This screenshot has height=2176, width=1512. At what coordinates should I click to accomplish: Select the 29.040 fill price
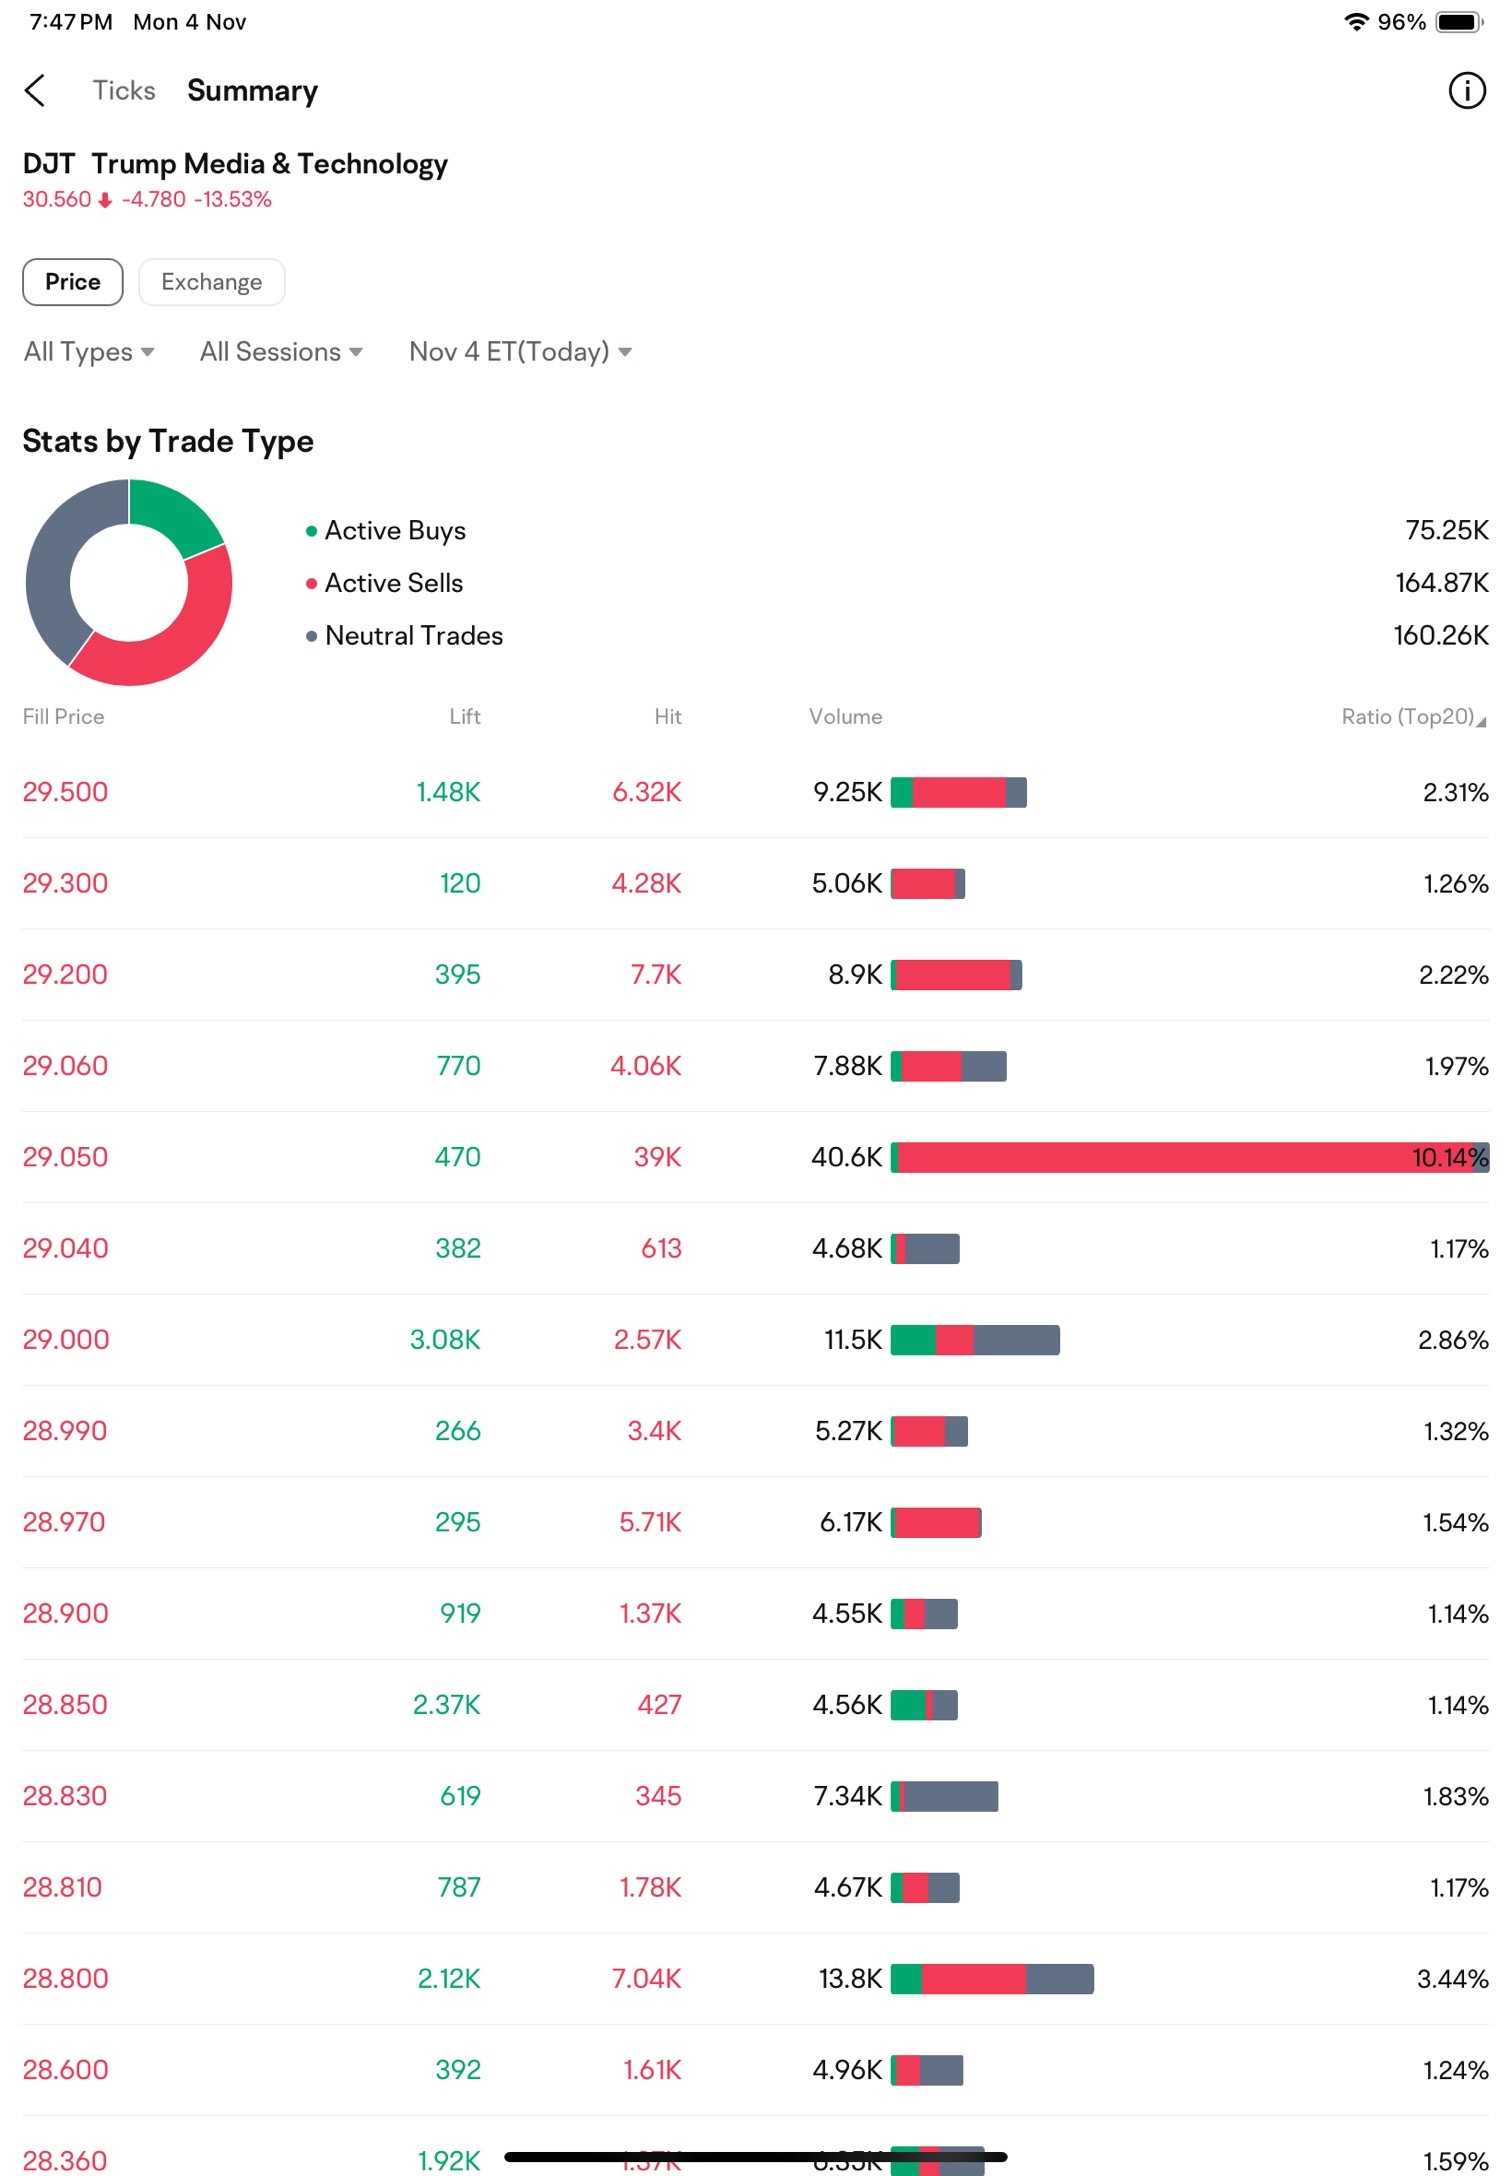point(65,1249)
